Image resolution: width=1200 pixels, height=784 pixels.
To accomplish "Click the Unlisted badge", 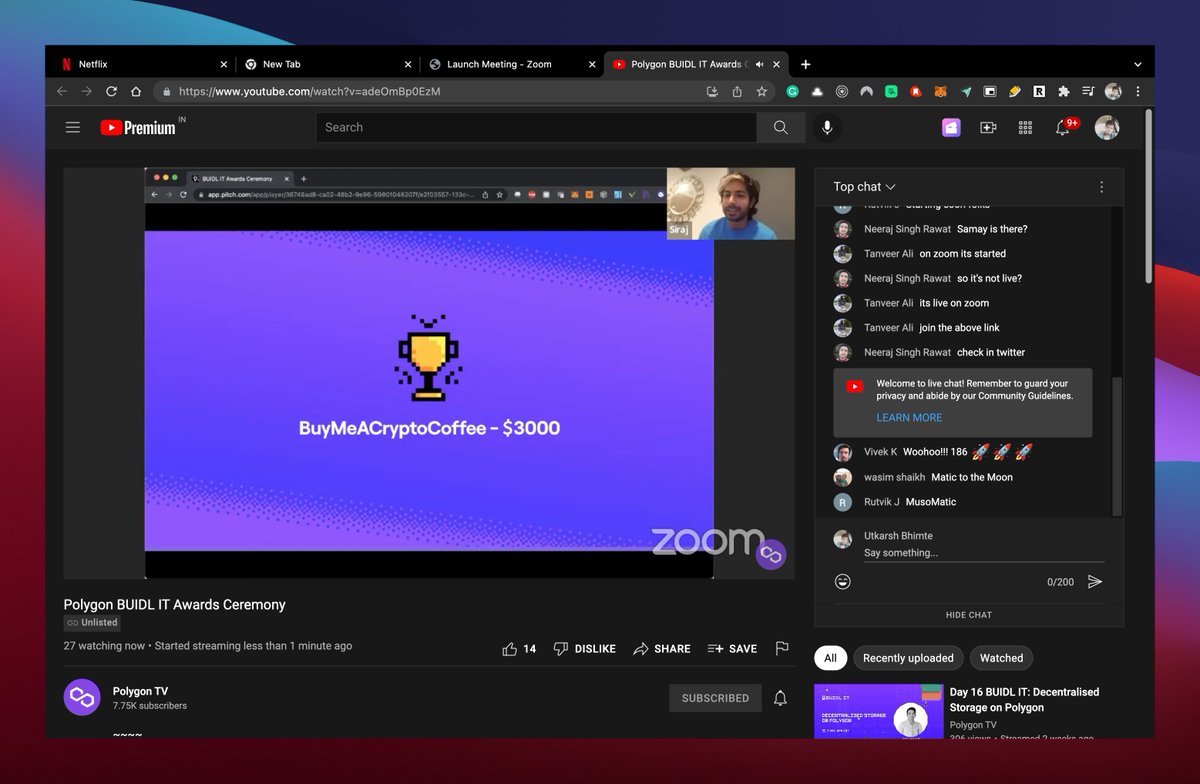I will pos(92,622).
